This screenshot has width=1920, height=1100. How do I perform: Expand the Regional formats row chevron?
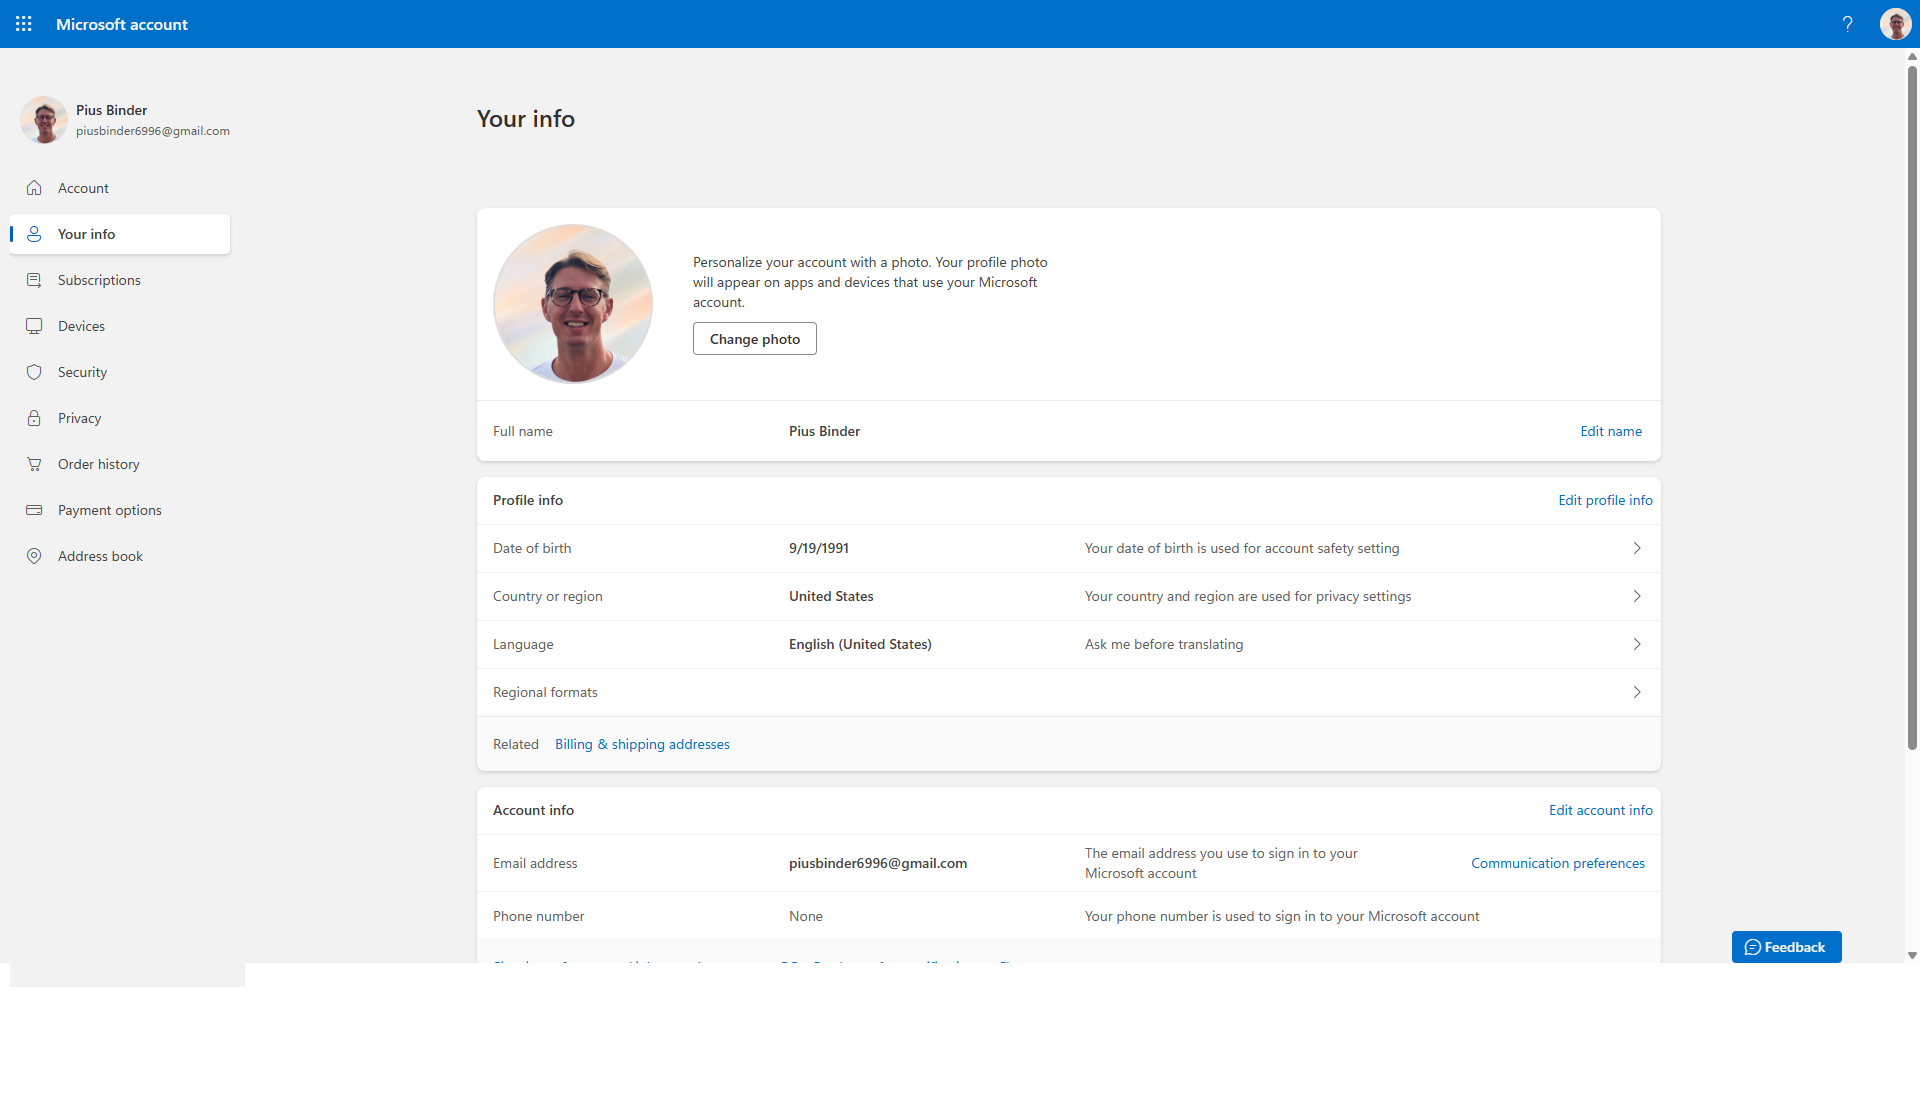coord(1637,692)
